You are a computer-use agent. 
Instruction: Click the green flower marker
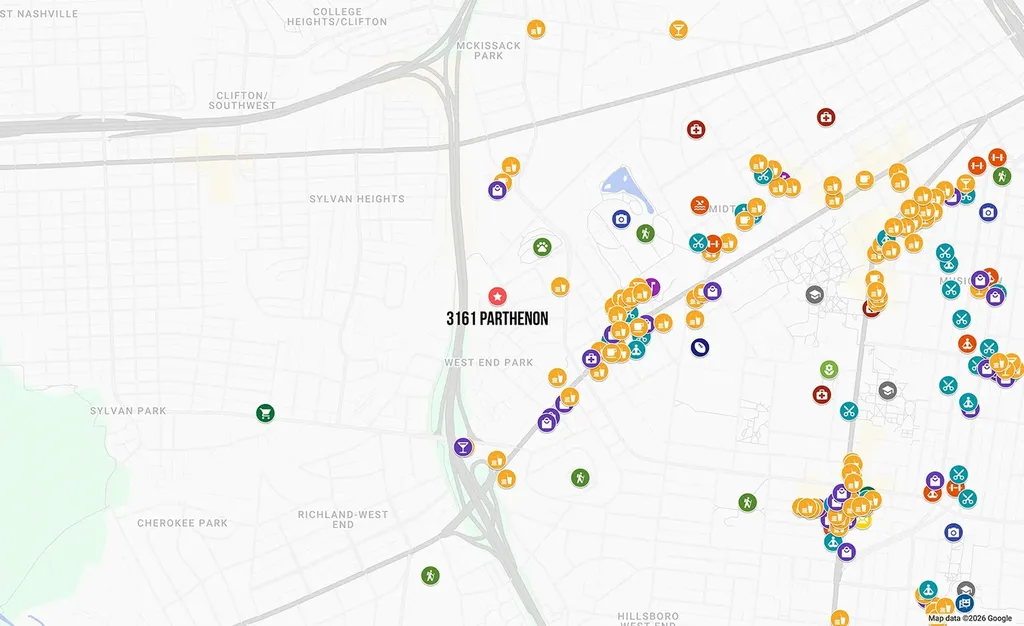click(829, 369)
